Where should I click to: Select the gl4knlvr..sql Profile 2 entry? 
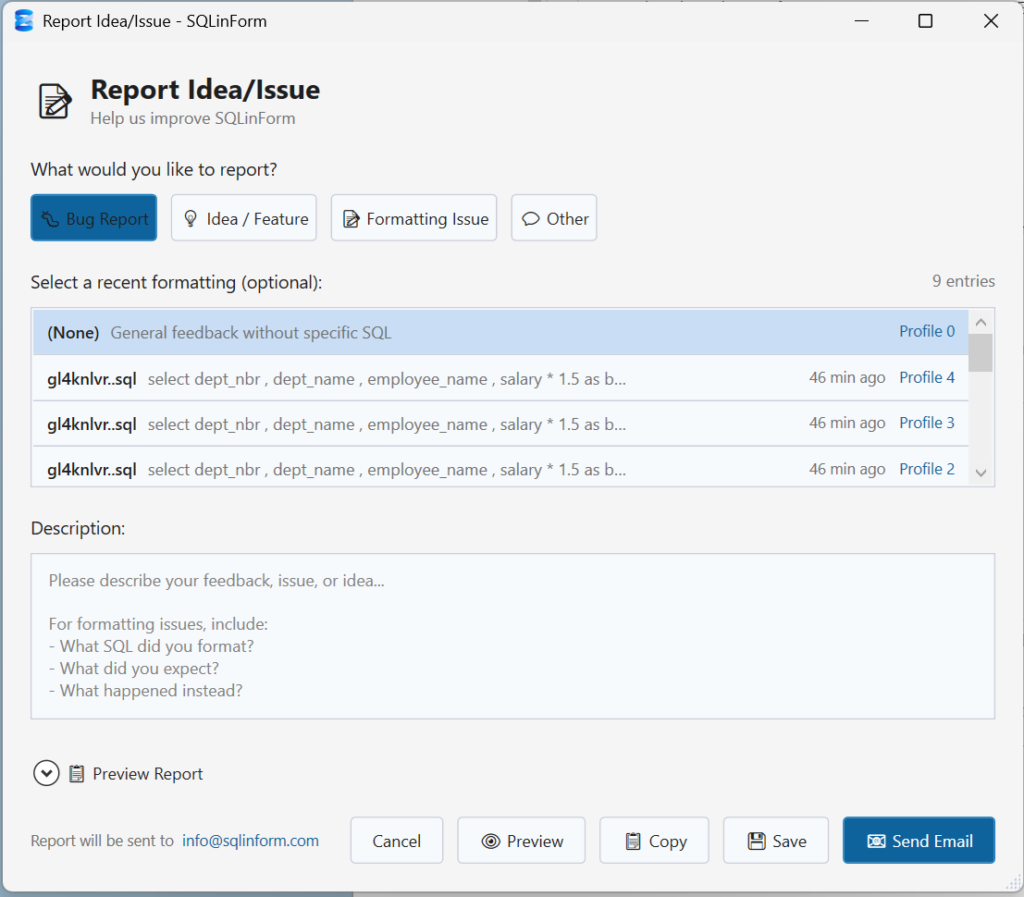tap(500, 467)
